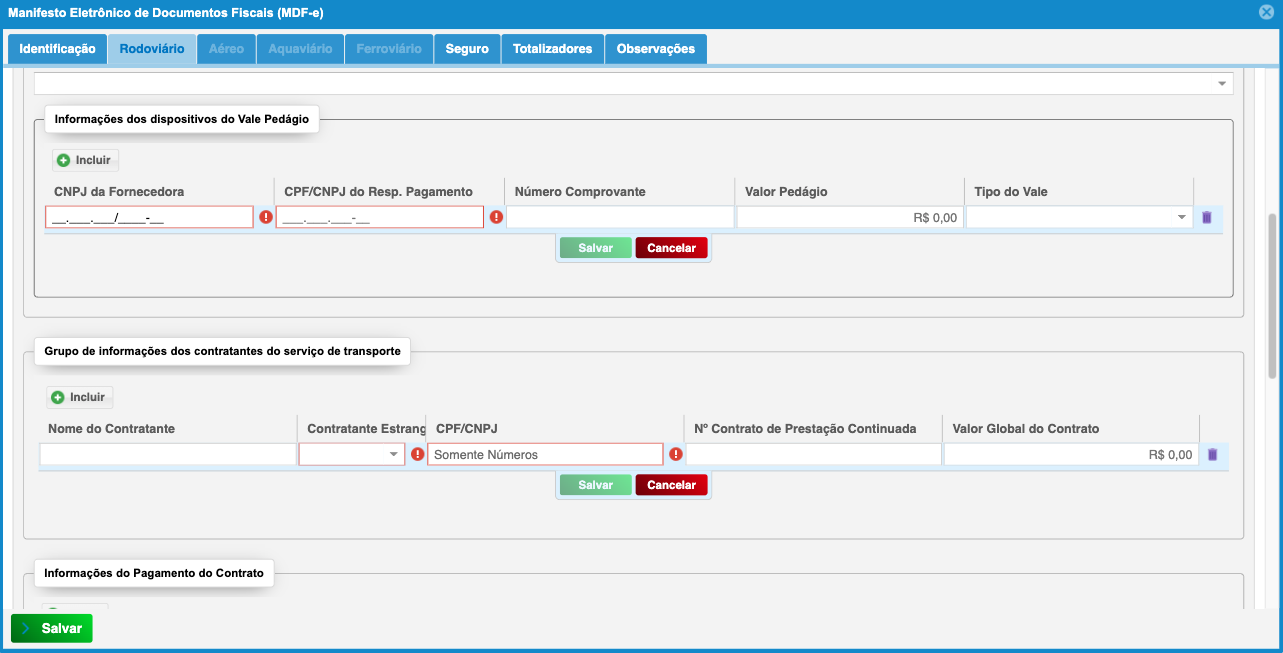
Task: Close the MDF-e dialog window
Action: tap(1266, 13)
